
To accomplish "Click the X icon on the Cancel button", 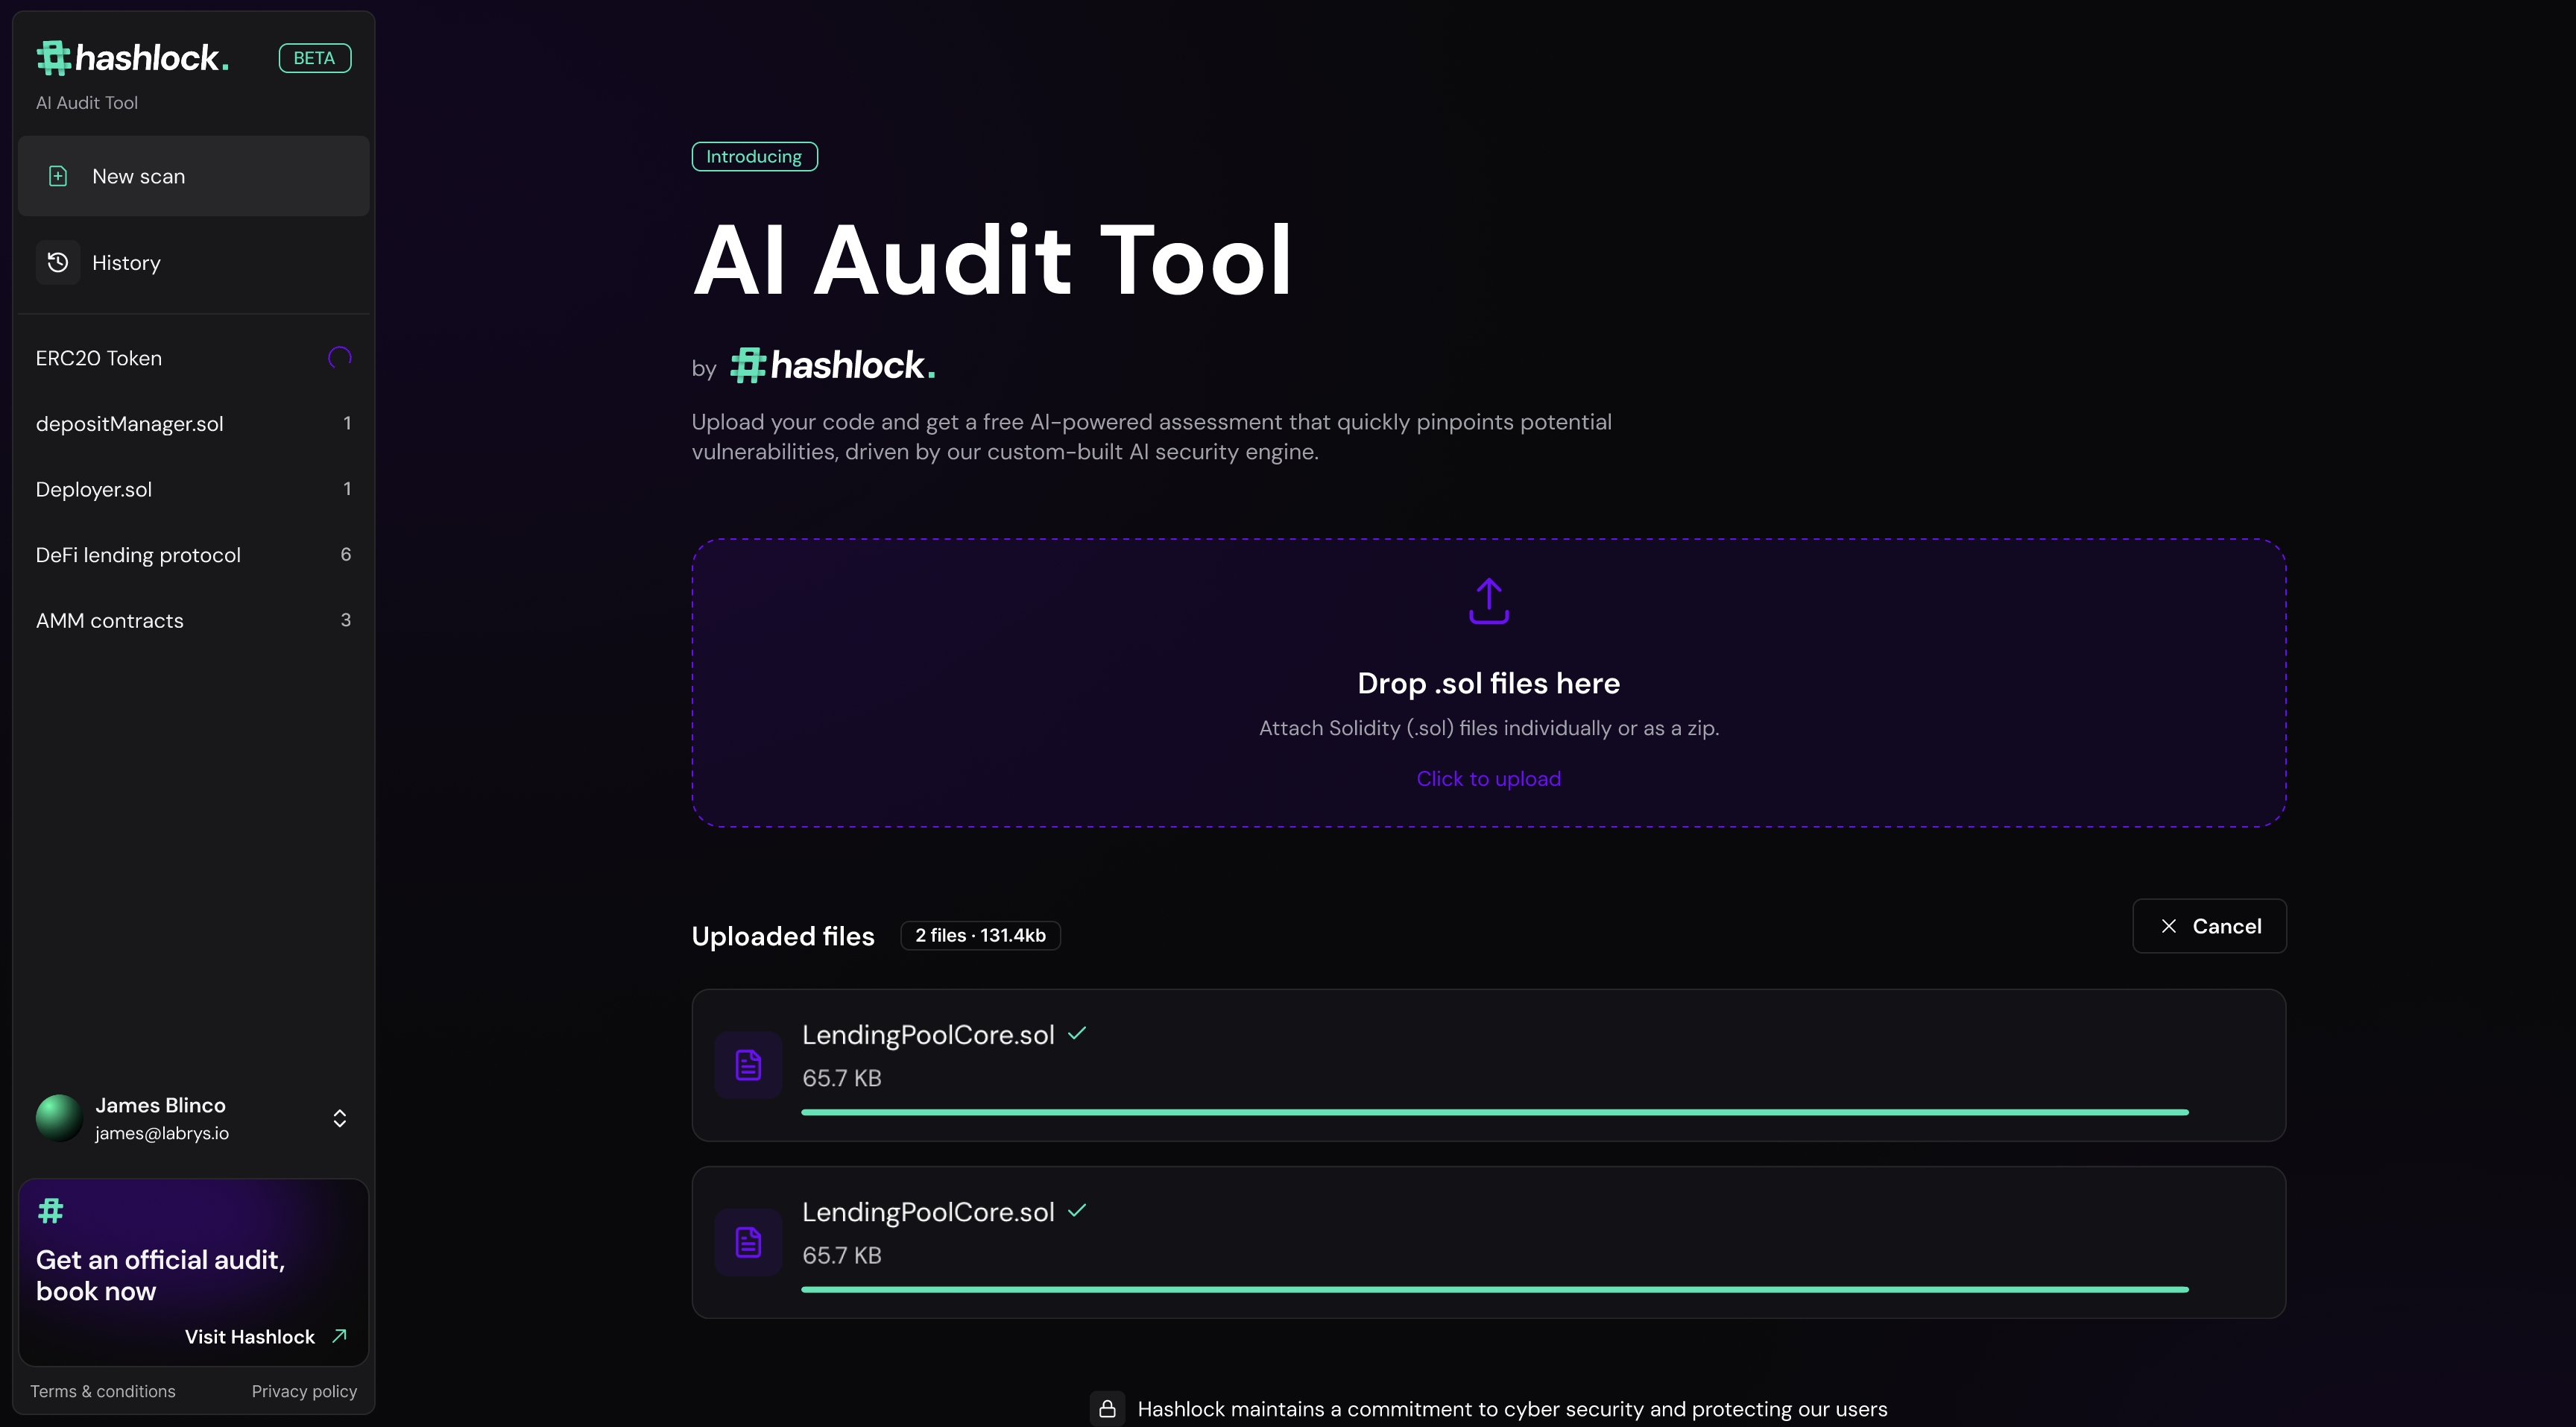I will pos(2169,926).
